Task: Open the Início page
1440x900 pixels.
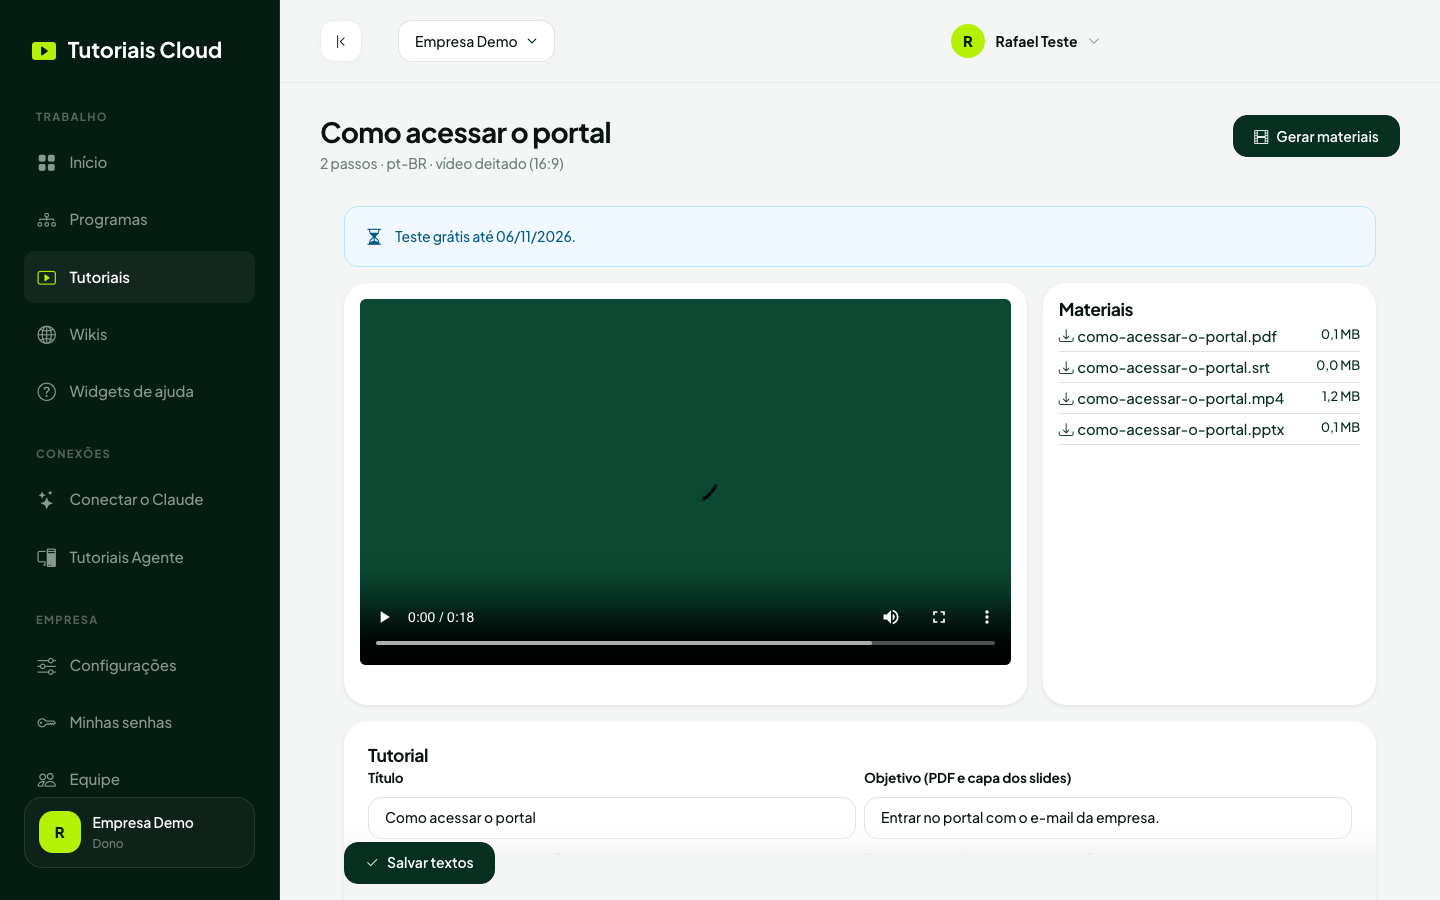Action: [139, 162]
